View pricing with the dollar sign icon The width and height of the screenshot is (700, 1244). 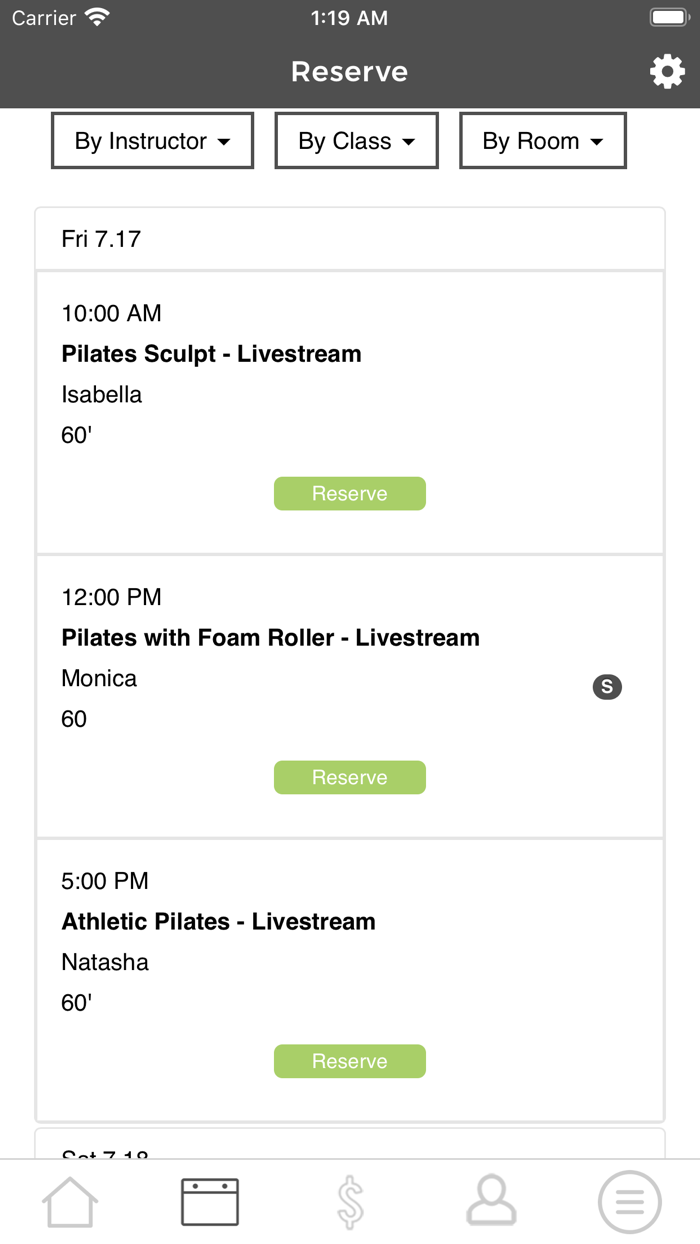(x=350, y=1202)
